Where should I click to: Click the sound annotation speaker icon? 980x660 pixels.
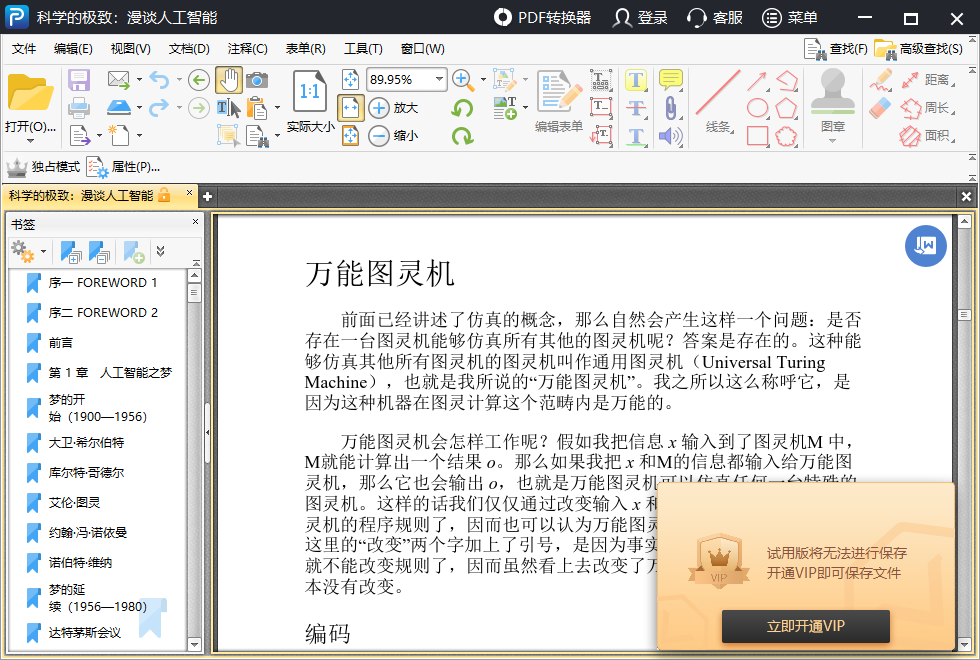(670, 135)
